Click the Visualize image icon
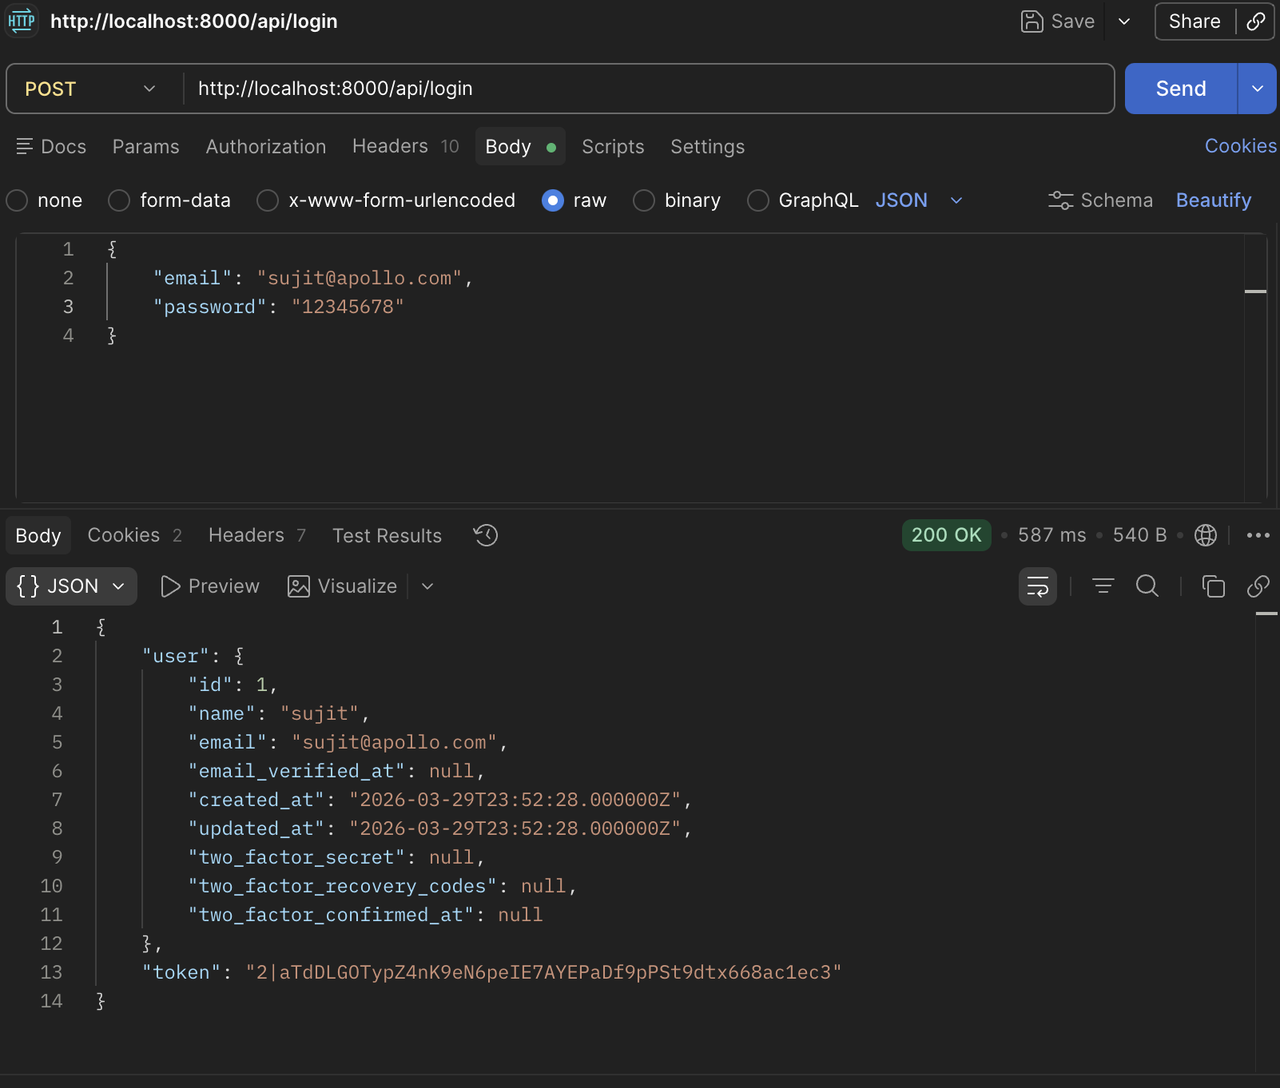Image resolution: width=1280 pixels, height=1088 pixels. pos(298,586)
